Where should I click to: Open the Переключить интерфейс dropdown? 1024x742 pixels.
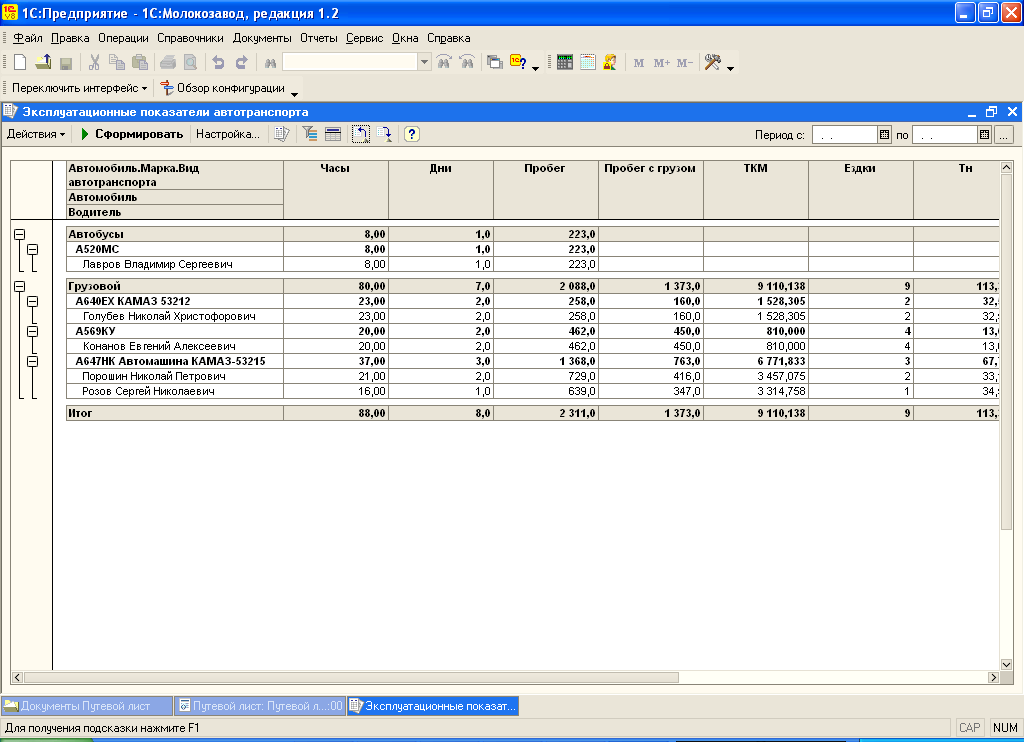tap(79, 88)
